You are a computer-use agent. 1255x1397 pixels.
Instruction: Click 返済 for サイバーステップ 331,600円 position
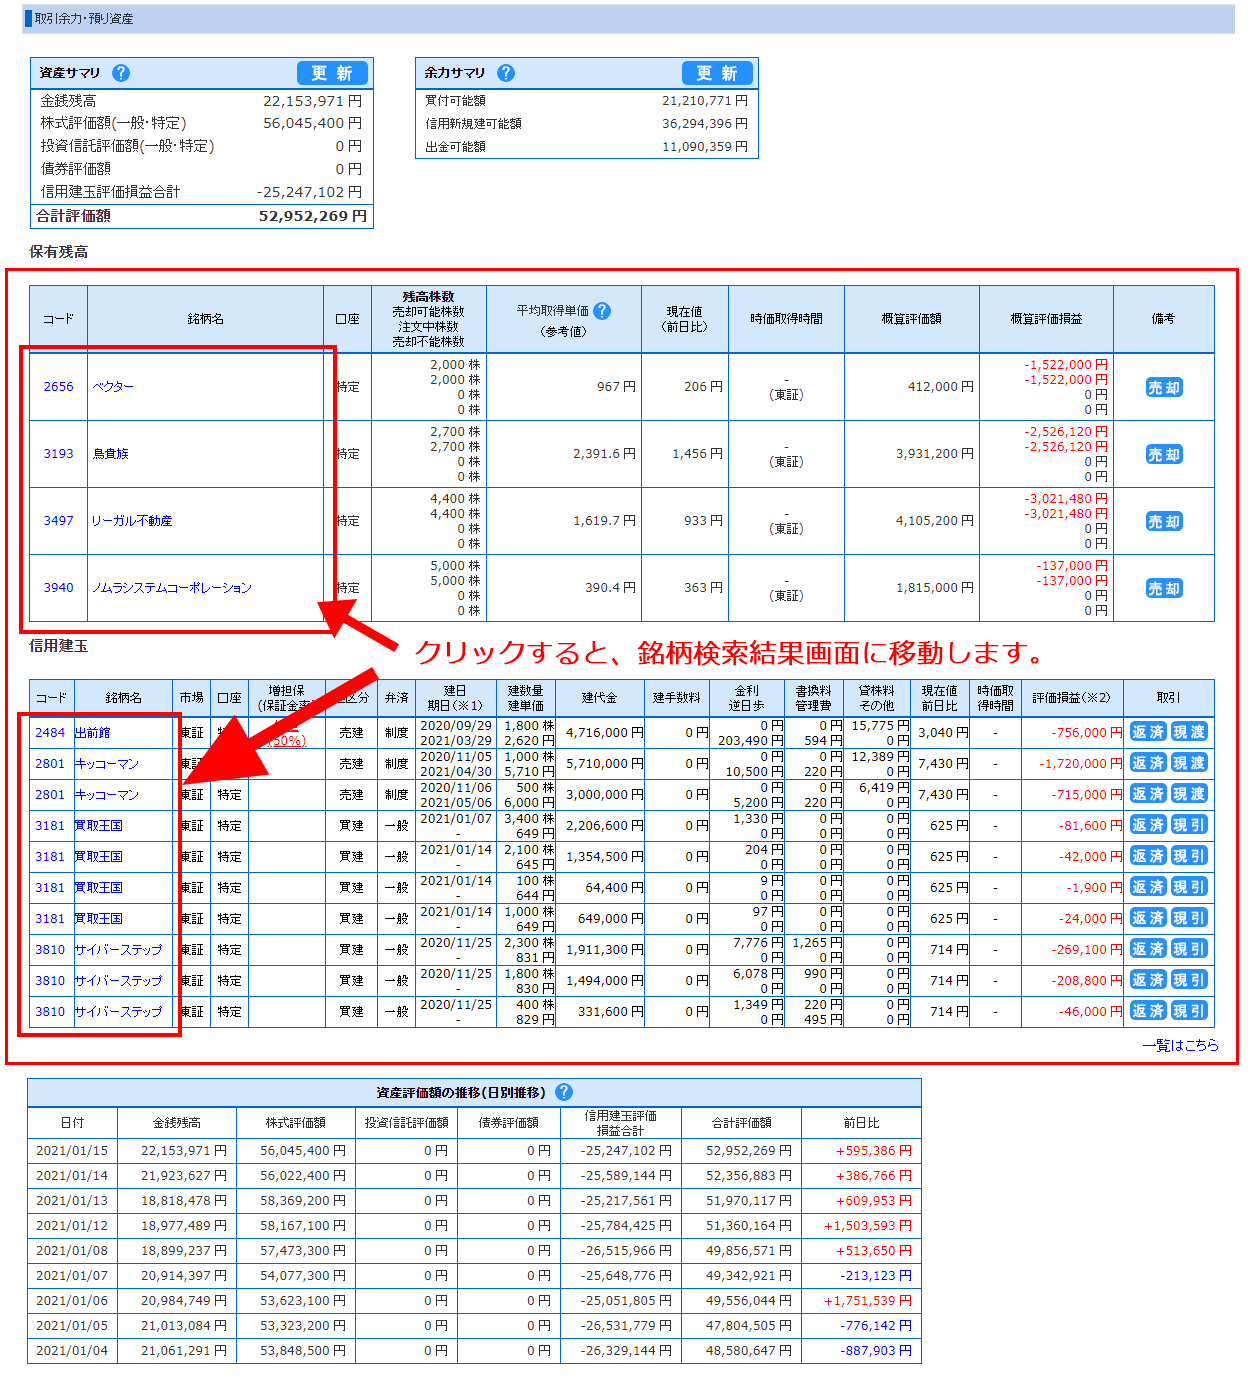click(x=1148, y=1011)
